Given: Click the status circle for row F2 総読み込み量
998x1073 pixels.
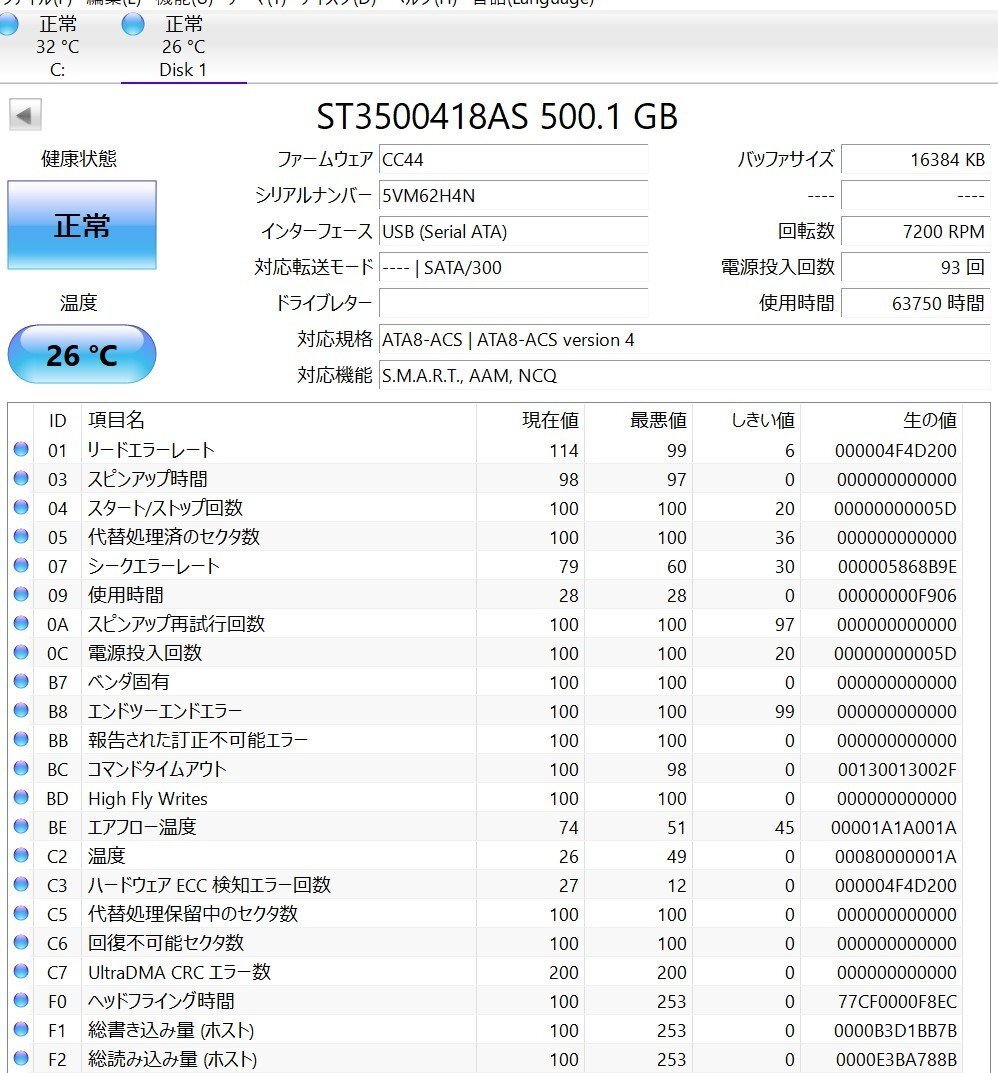Looking at the screenshot, I should click(x=21, y=1059).
